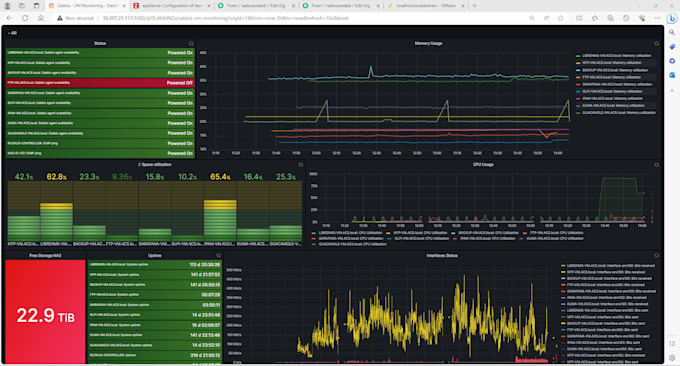
Task: Open Microsoft 365 icon in sidebar
Action: (672, 61)
